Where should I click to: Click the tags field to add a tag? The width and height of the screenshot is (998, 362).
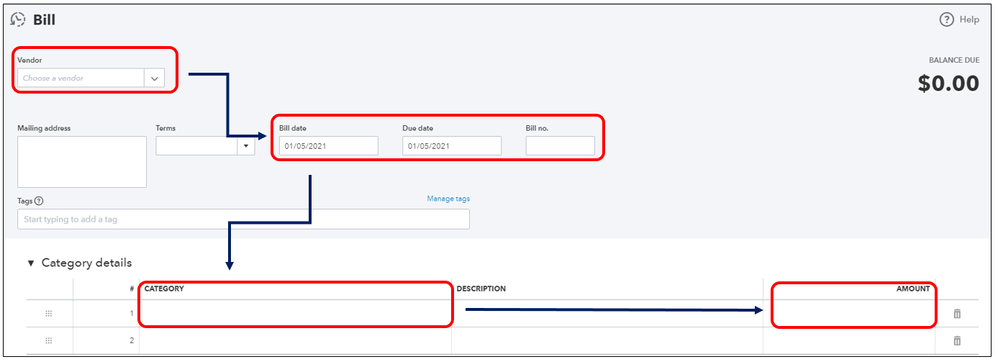click(243, 219)
